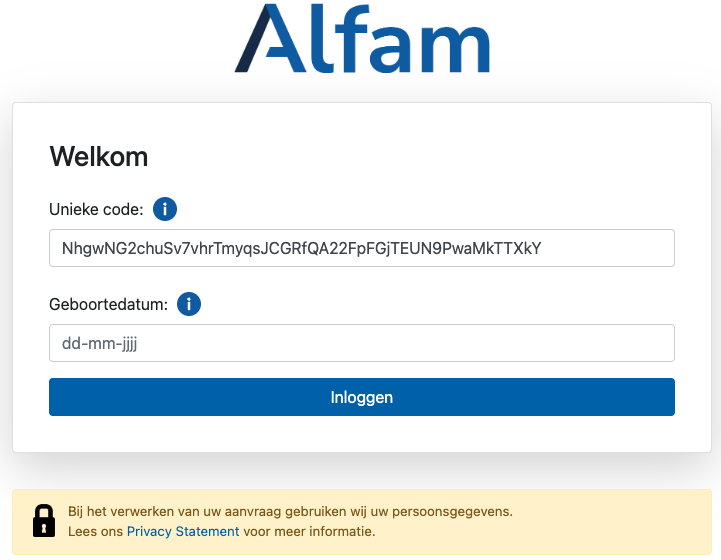Click the "Geboortedatum:" label
This screenshot has height=560, width=721.
tap(109, 304)
